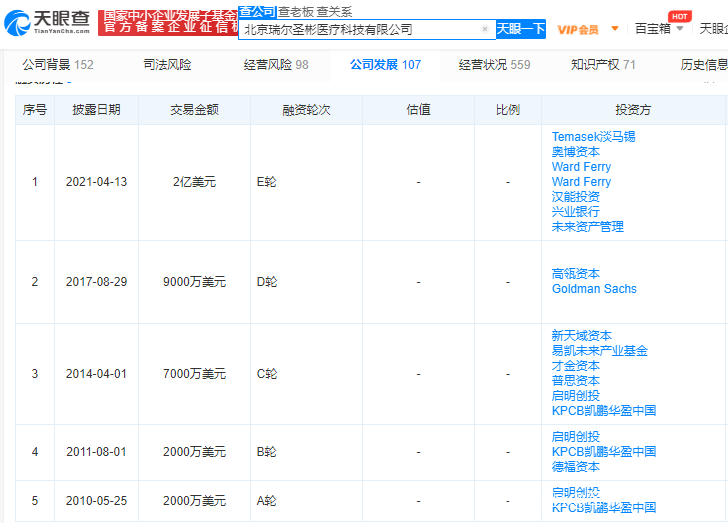This screenshot has height=523, width=728.
Task: Open investor Goldman Sachs
Action: (x=594, y=289)
